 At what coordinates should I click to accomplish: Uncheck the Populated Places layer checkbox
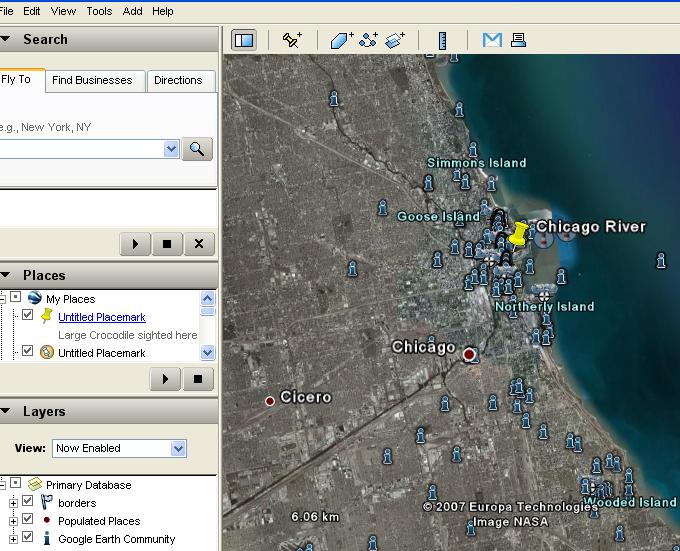tap(27, 518)
